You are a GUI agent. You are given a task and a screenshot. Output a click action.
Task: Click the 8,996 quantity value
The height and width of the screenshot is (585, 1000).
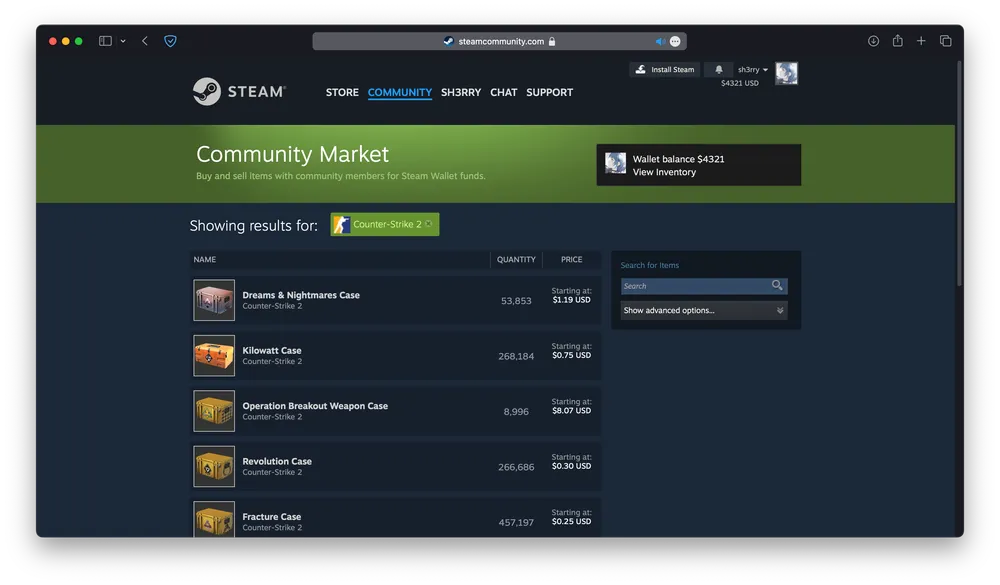click(x=516, y=411)
